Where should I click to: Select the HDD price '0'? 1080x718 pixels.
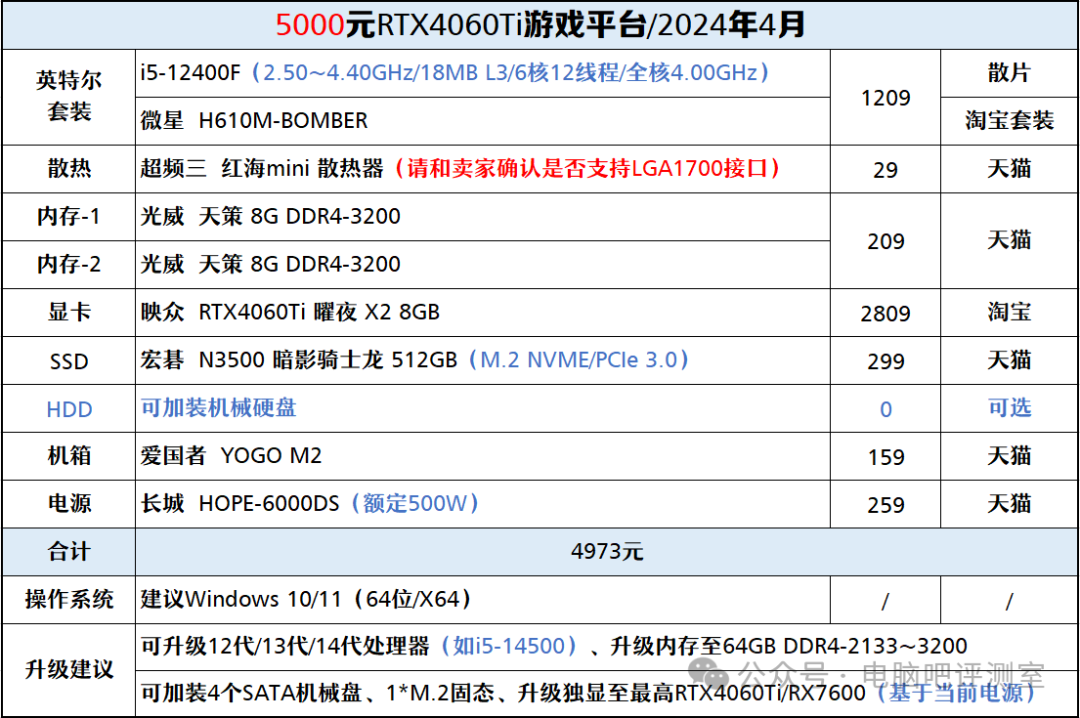point(886,409)
